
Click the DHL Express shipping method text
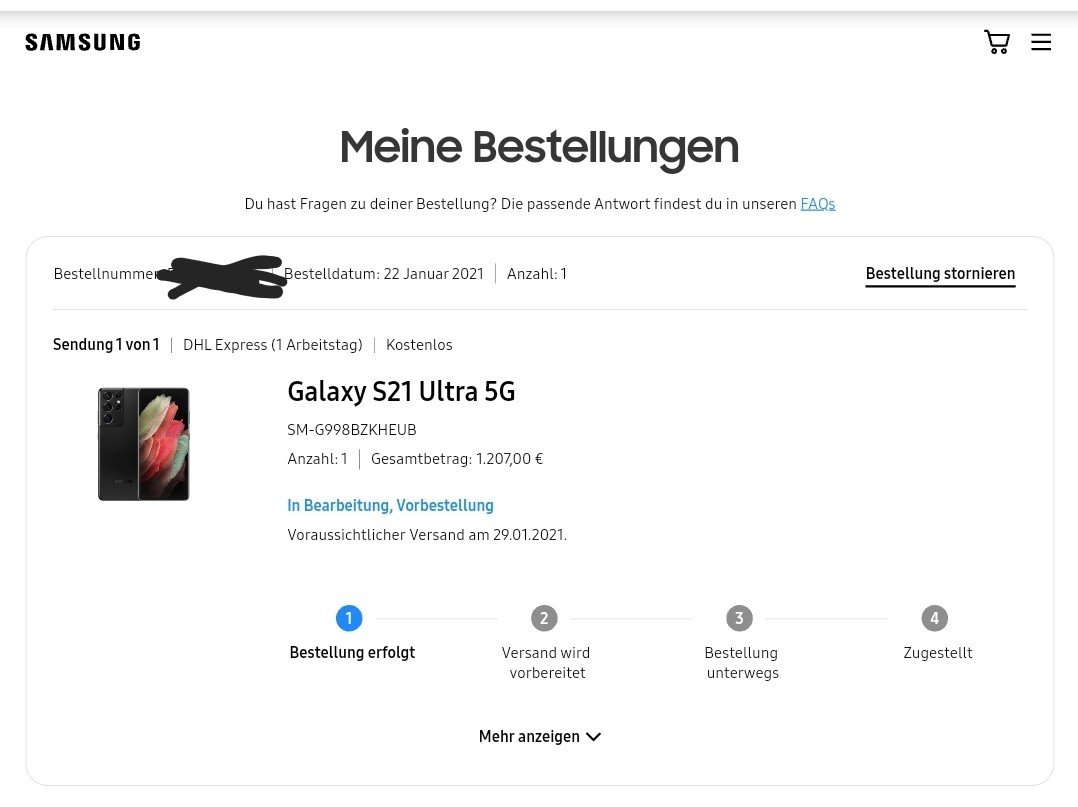[272, 345]
